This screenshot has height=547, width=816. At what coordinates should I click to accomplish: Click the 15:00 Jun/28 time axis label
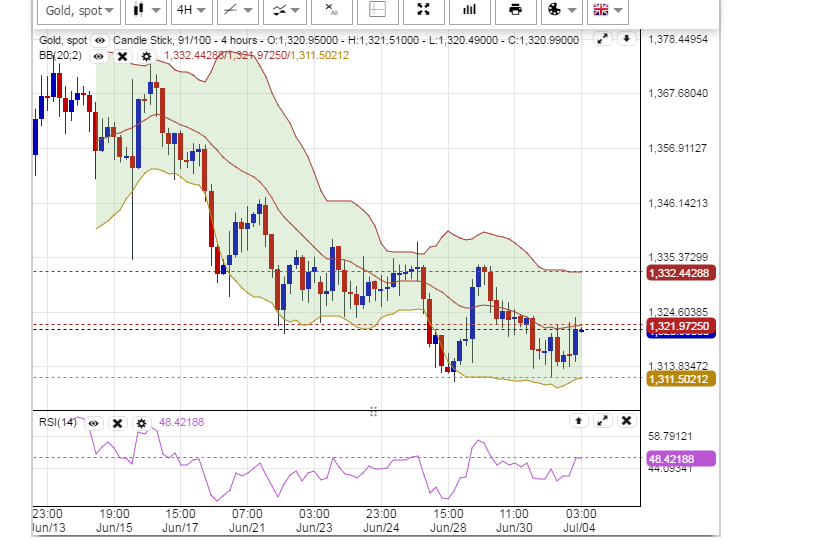(x=448, y=521)
